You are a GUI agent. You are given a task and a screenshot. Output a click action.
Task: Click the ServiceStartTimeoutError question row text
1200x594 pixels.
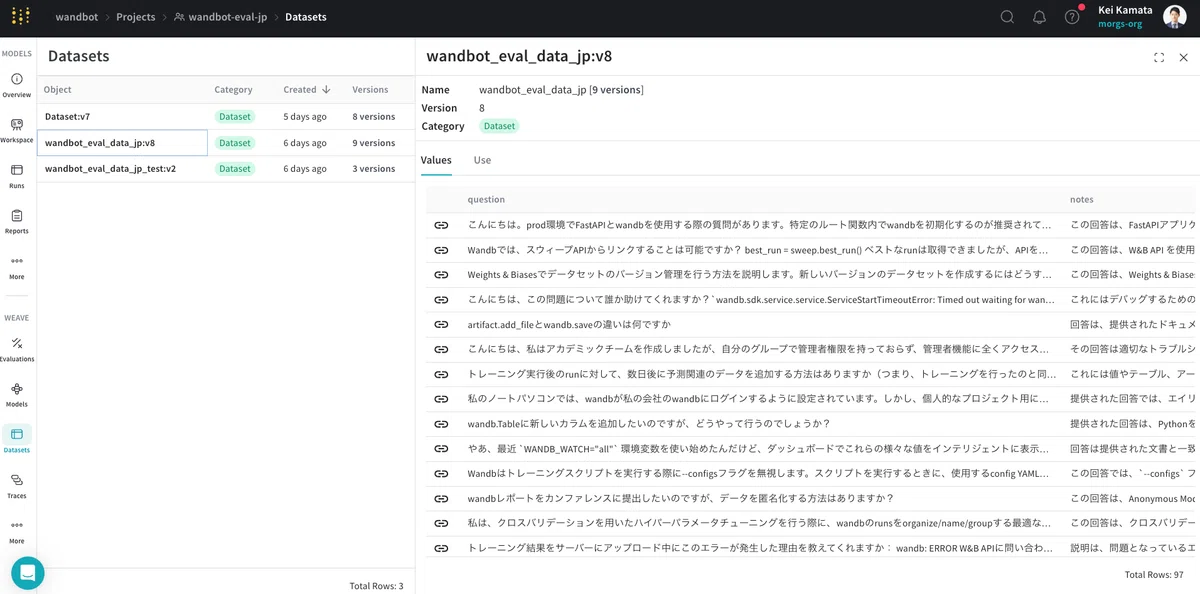point(760,299)
